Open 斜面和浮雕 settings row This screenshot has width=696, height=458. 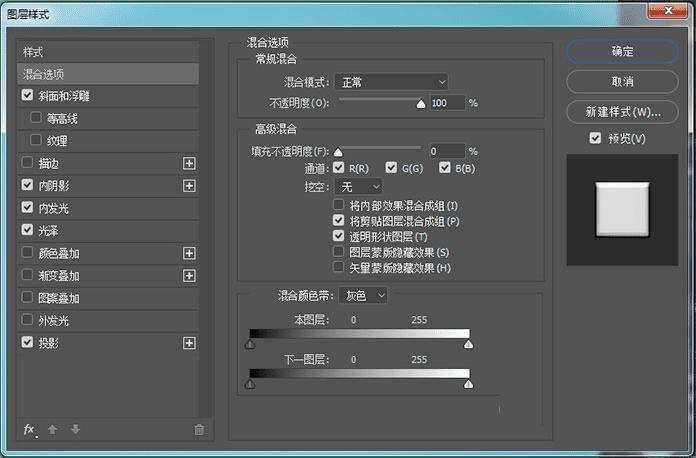[108, 96]
